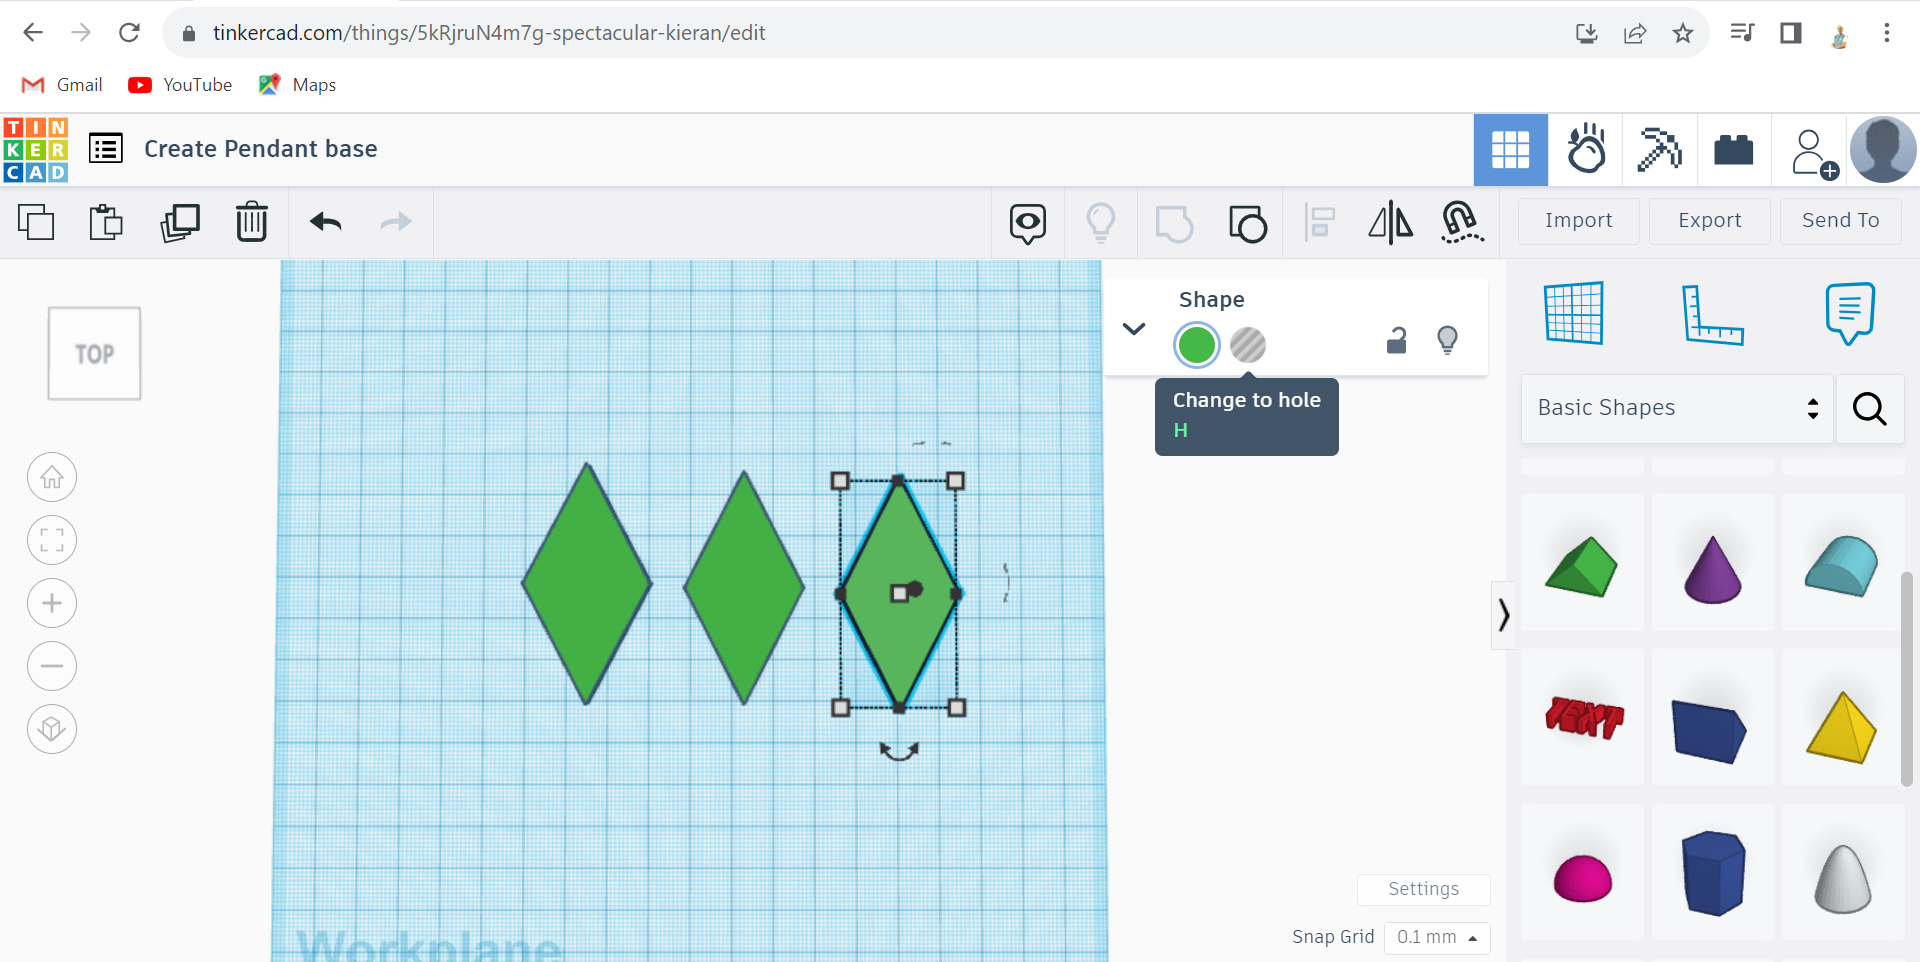The height and width of the screenshot is (962, 1920).
Task: Zoom in on the workplane
Action: (x=52, y=604)
